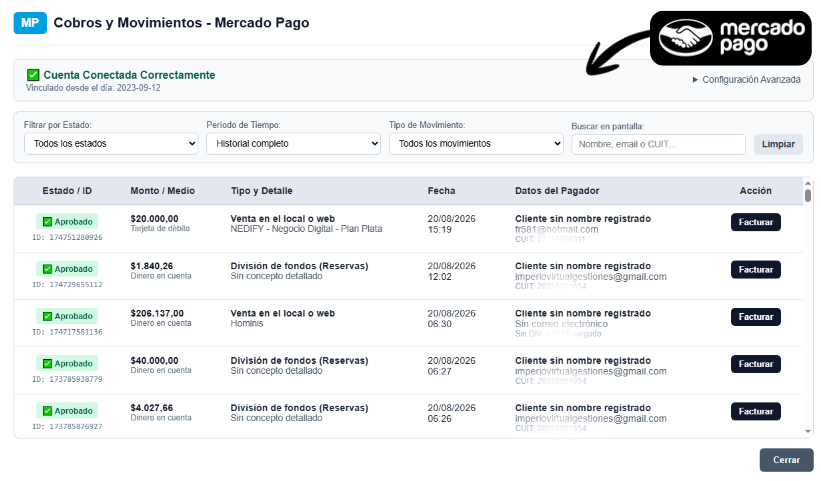Click the table scrollbar down arrow
Viewport: 821px width, 481px height.
(x=808, y=432)
